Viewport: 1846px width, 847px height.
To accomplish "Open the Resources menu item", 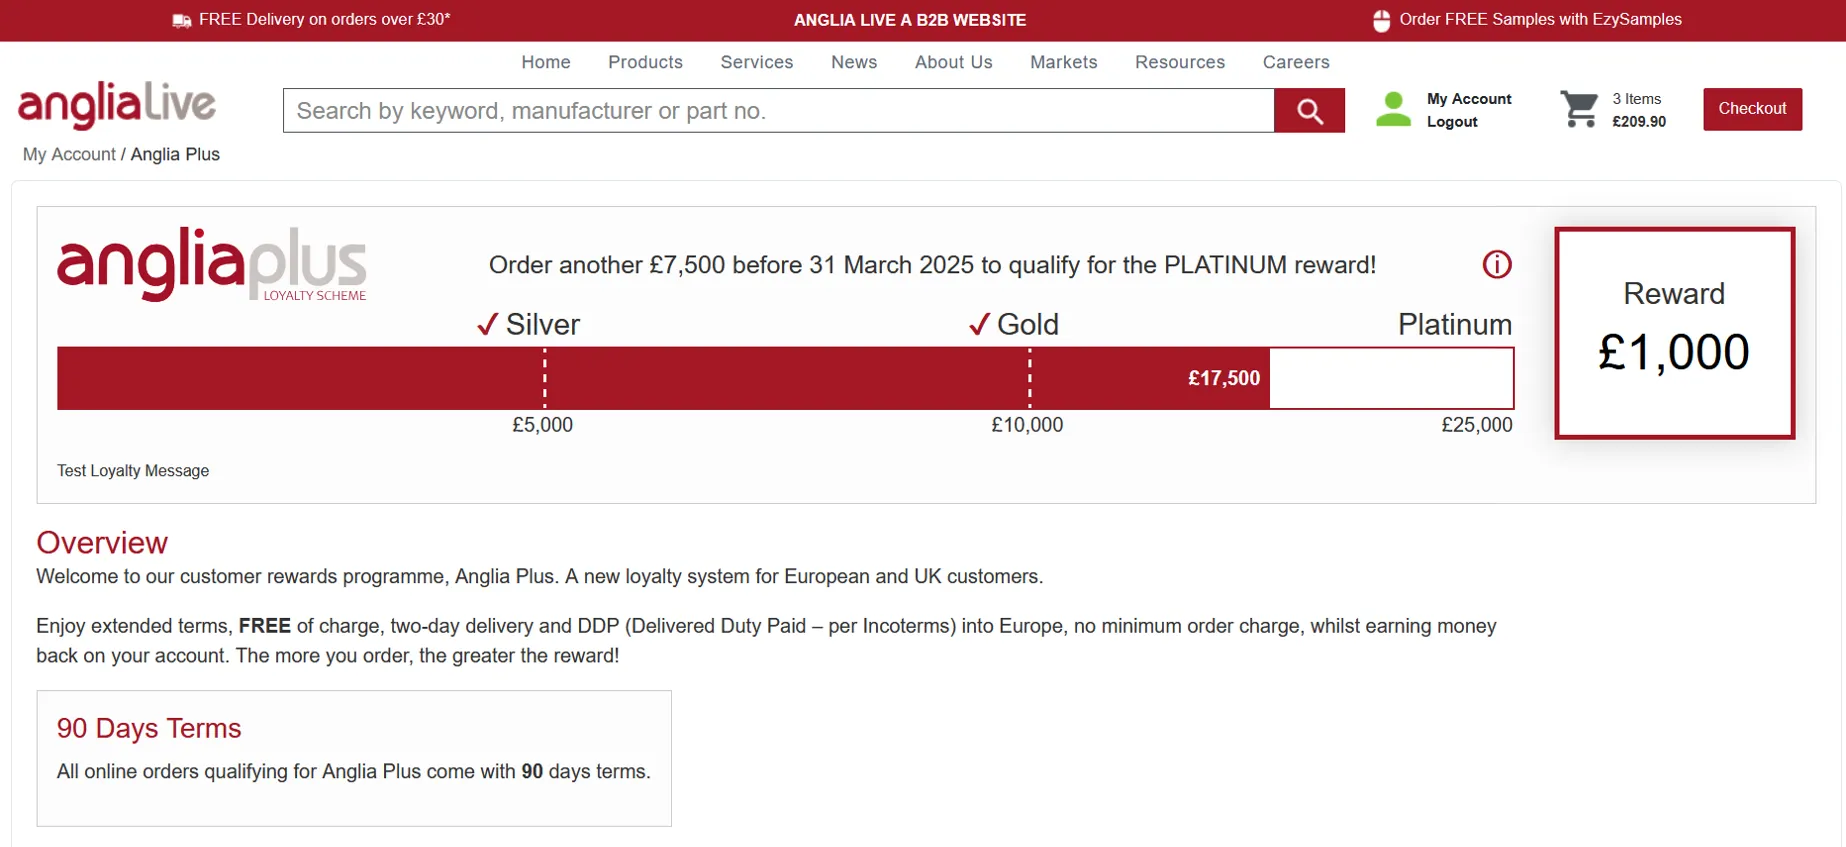I will (1179, 62).
